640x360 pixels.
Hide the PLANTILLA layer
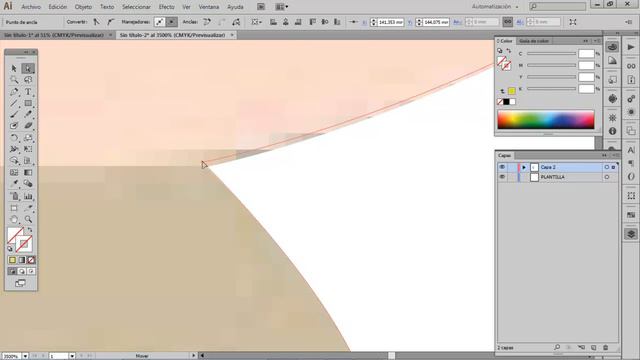(x=502, y=177)
